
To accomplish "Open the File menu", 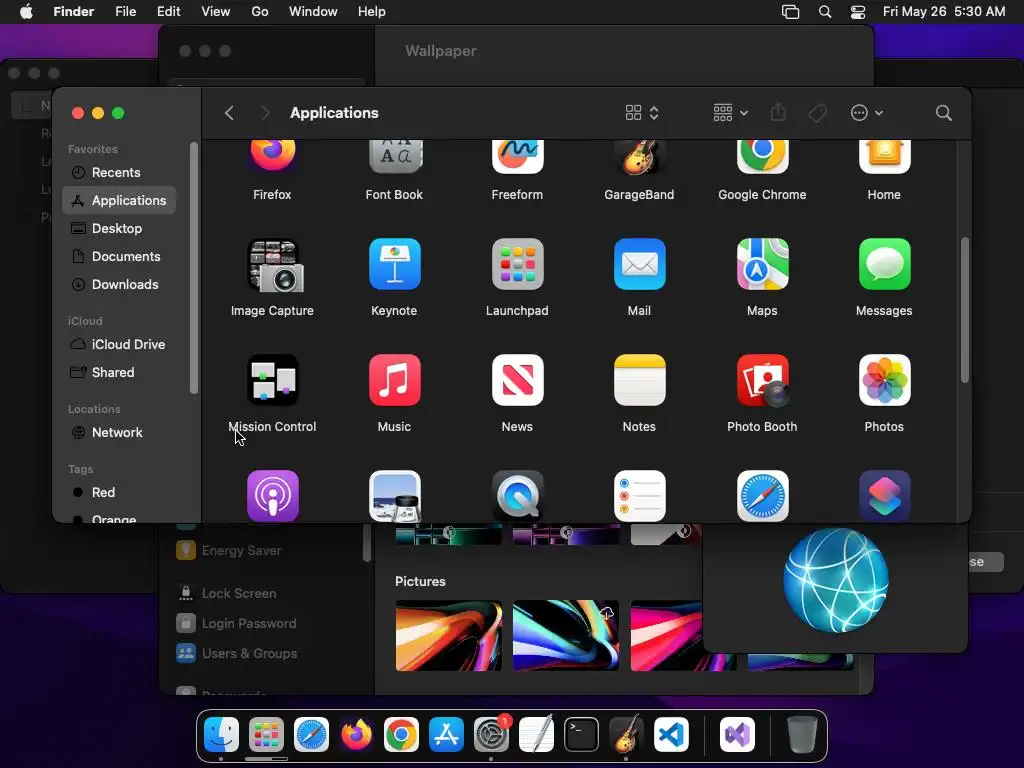I will 125,12.
